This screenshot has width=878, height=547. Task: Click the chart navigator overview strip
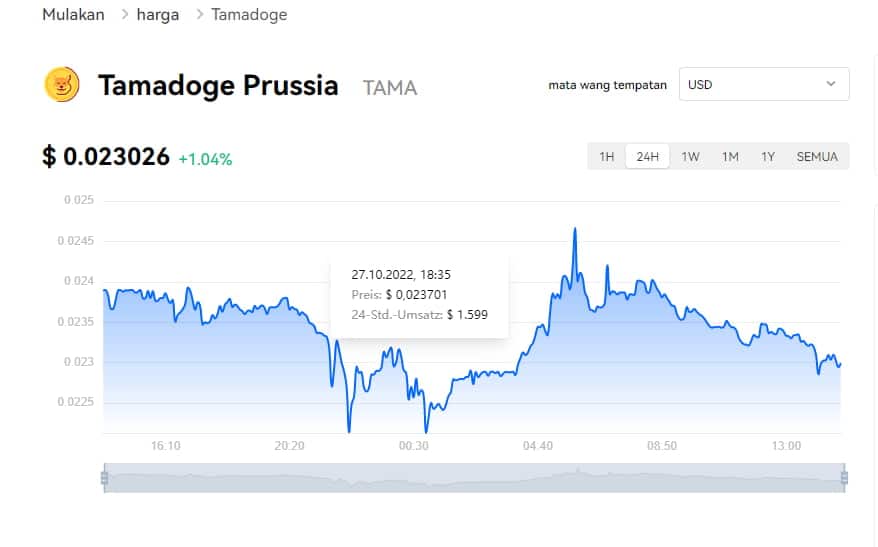[474, 478]
